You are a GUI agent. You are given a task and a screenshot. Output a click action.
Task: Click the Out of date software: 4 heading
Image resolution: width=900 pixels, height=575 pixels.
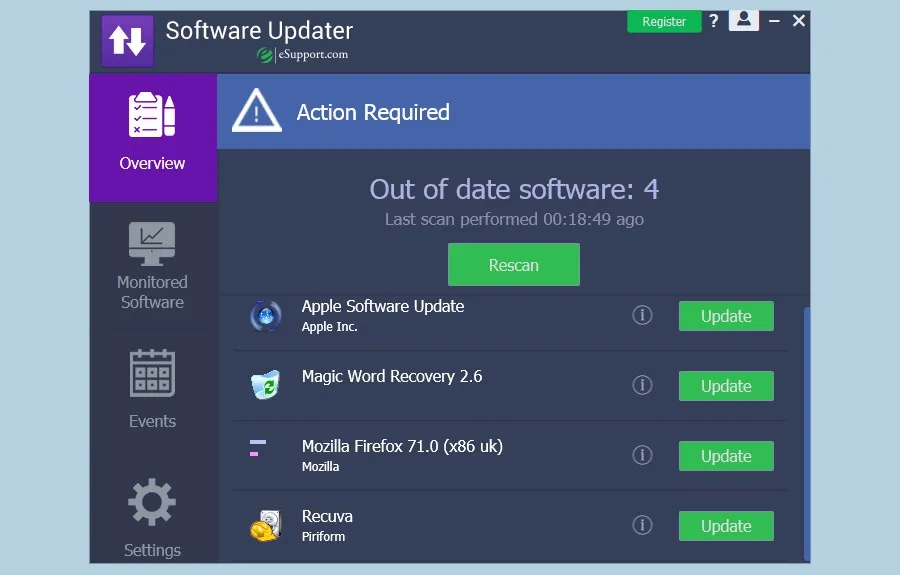(x=514, y=189)
